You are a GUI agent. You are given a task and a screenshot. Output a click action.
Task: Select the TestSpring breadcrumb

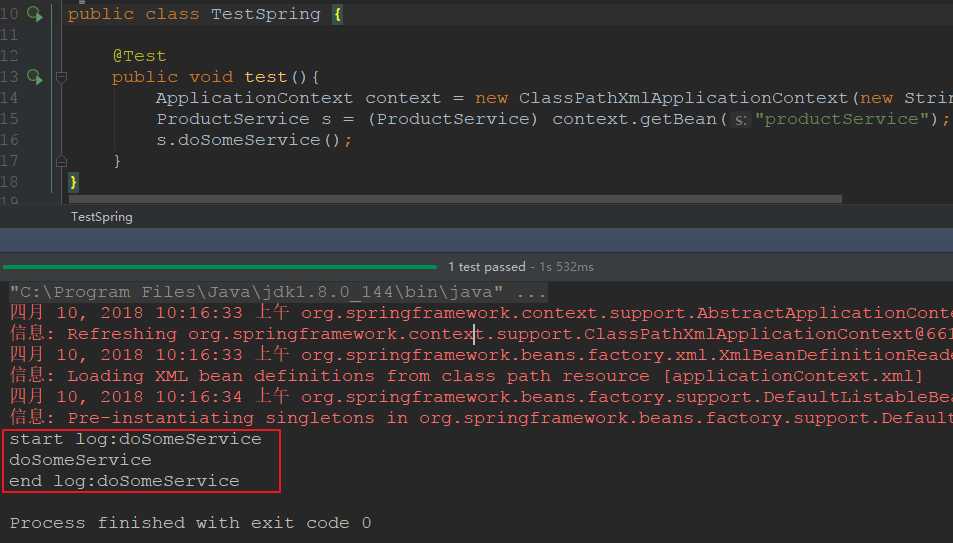(101, 217)
